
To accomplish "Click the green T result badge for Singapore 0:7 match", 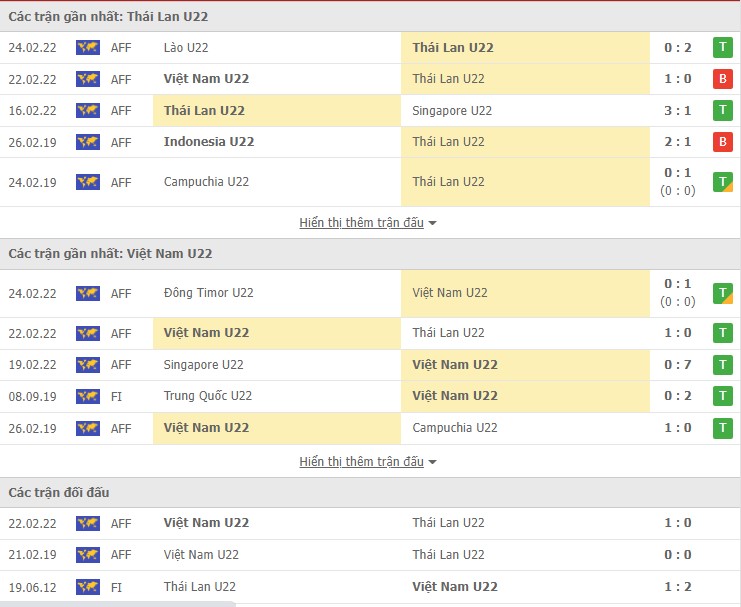I will [722, 365].
